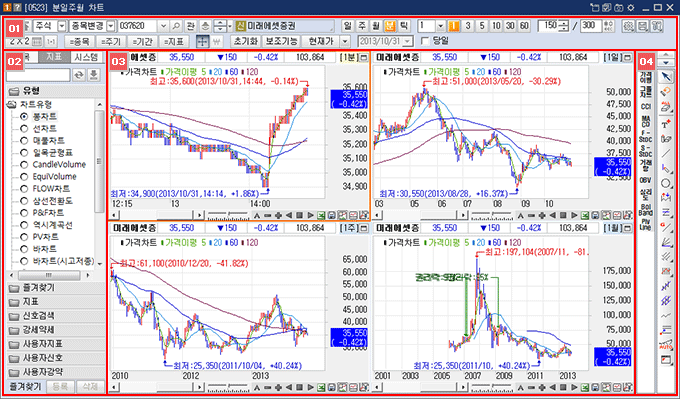
Task: Enable the 당일 checkbox
Action: [425, 42]
